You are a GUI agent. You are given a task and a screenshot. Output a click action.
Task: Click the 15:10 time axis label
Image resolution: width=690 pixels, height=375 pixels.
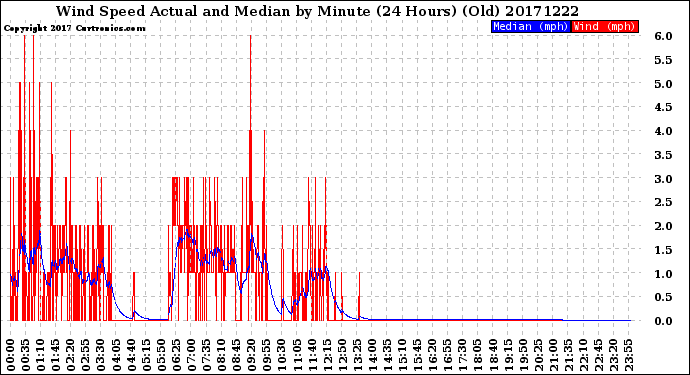pos(402,355)
